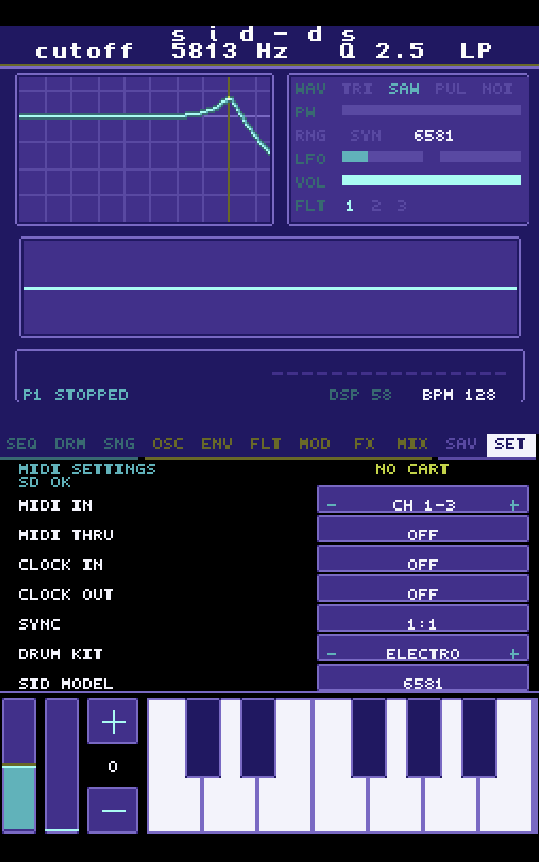The image size is (539, 862).
Task: Lower the octave with the minus button
Action: pos(112,810)
